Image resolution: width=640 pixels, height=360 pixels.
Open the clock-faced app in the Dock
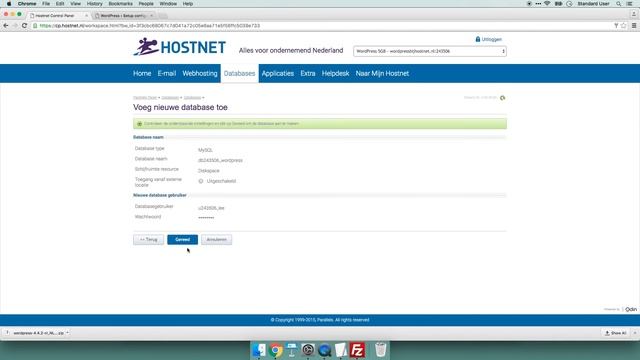308,350
